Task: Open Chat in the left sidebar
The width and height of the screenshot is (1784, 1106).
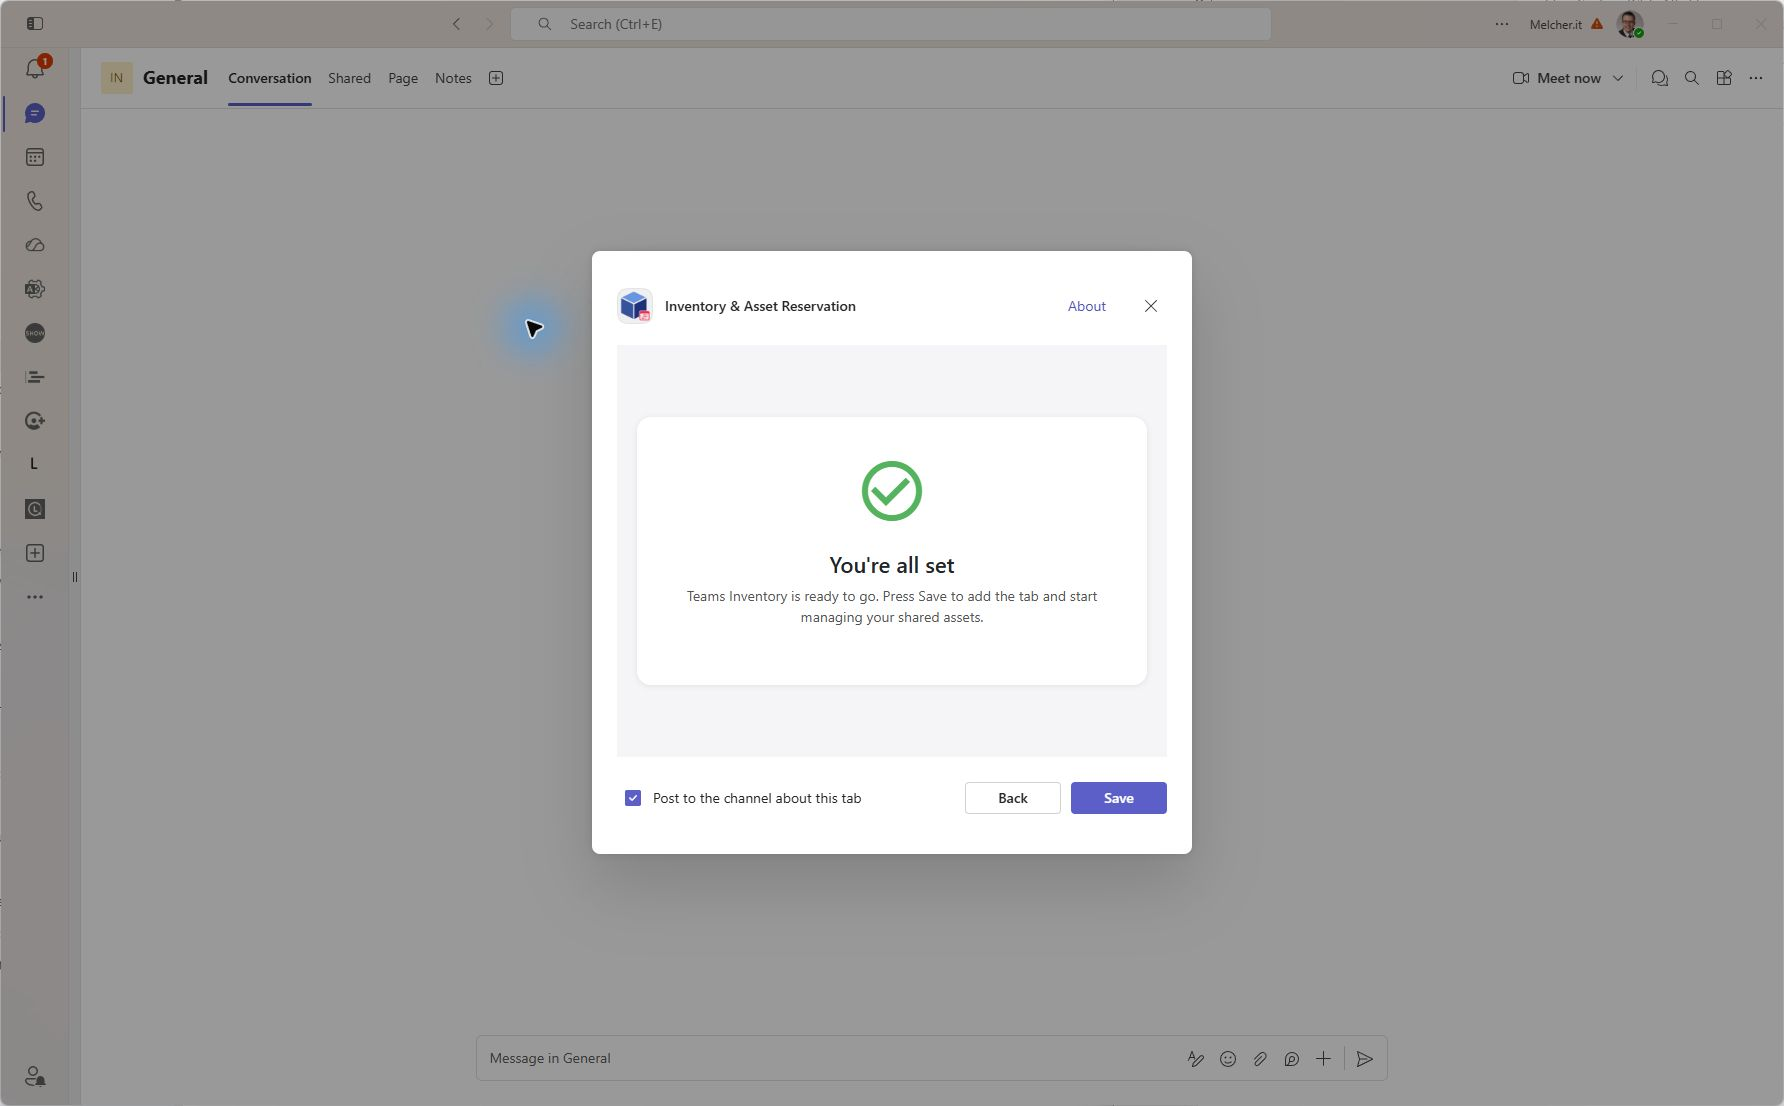Action: click(35, 113)
